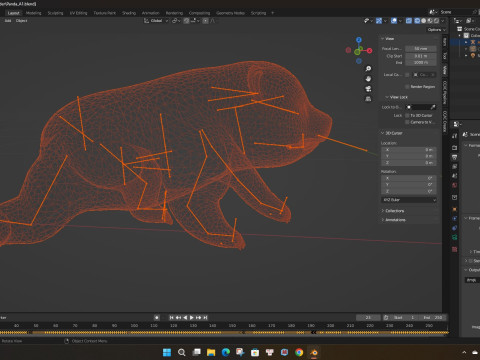This screenshot has height=360, width=480.
Task: Open the Sculpting workspace tab
Action: pos(55,13)
